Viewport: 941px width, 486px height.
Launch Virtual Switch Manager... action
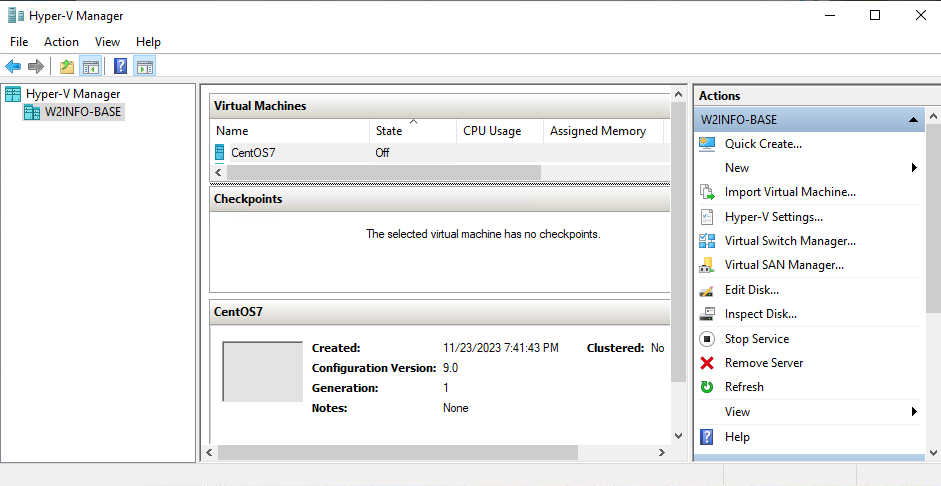click(790, 241)
